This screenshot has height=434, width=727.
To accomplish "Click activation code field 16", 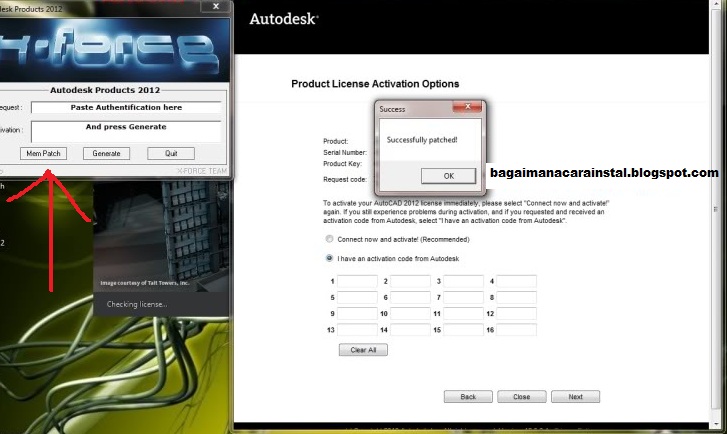I will click(x=517, y=330).
